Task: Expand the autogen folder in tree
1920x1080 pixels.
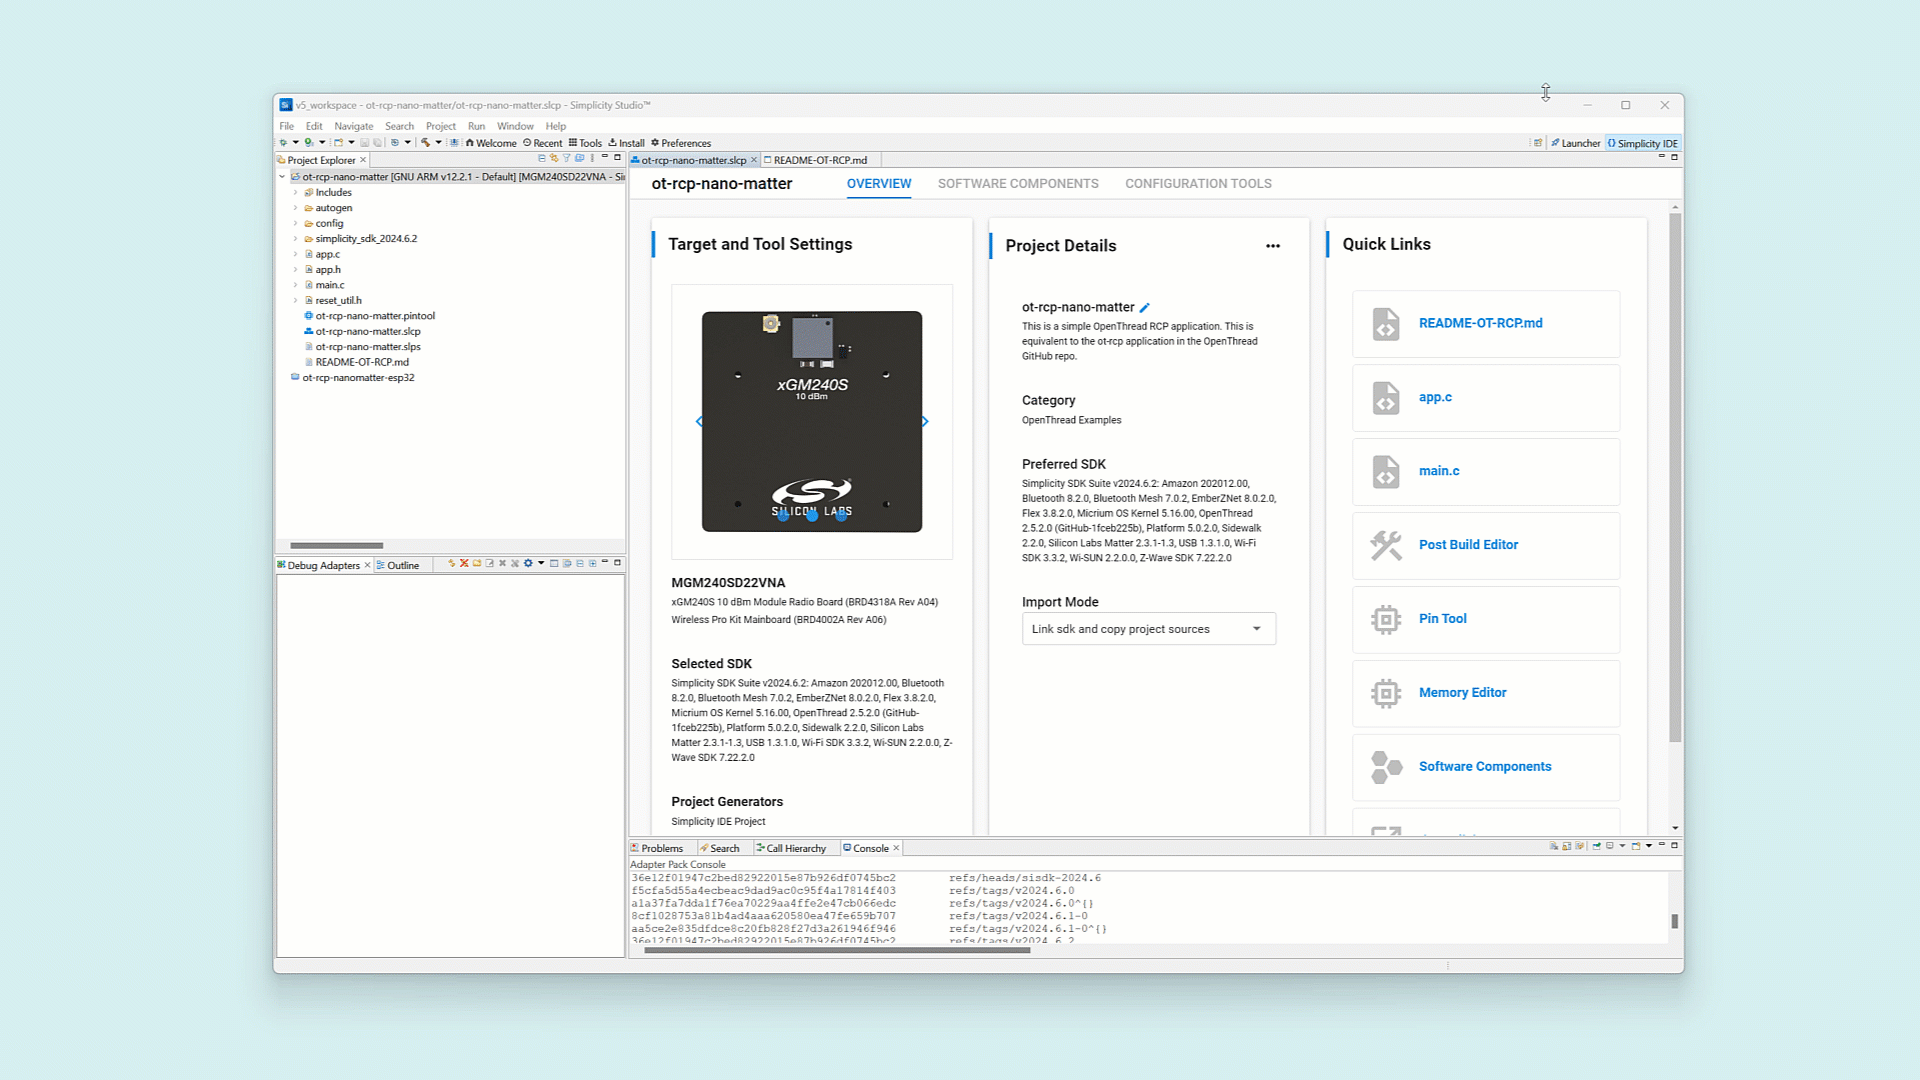Action: coord(296,208)
